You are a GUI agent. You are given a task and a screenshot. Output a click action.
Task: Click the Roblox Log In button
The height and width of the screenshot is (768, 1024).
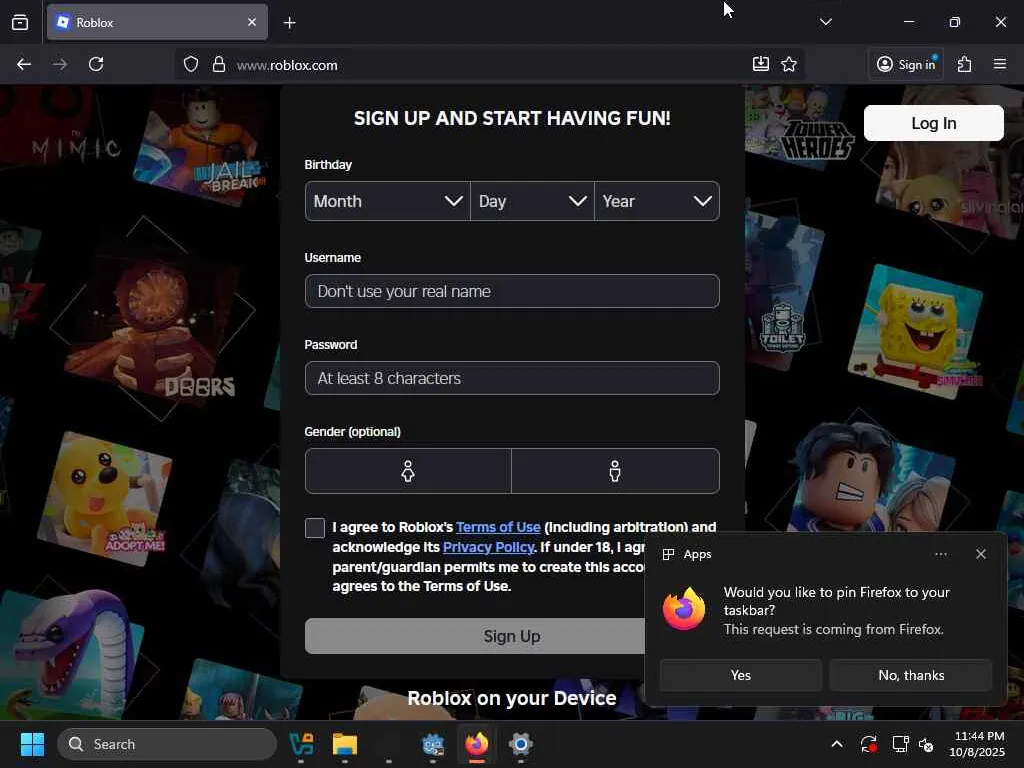(933, 123)
